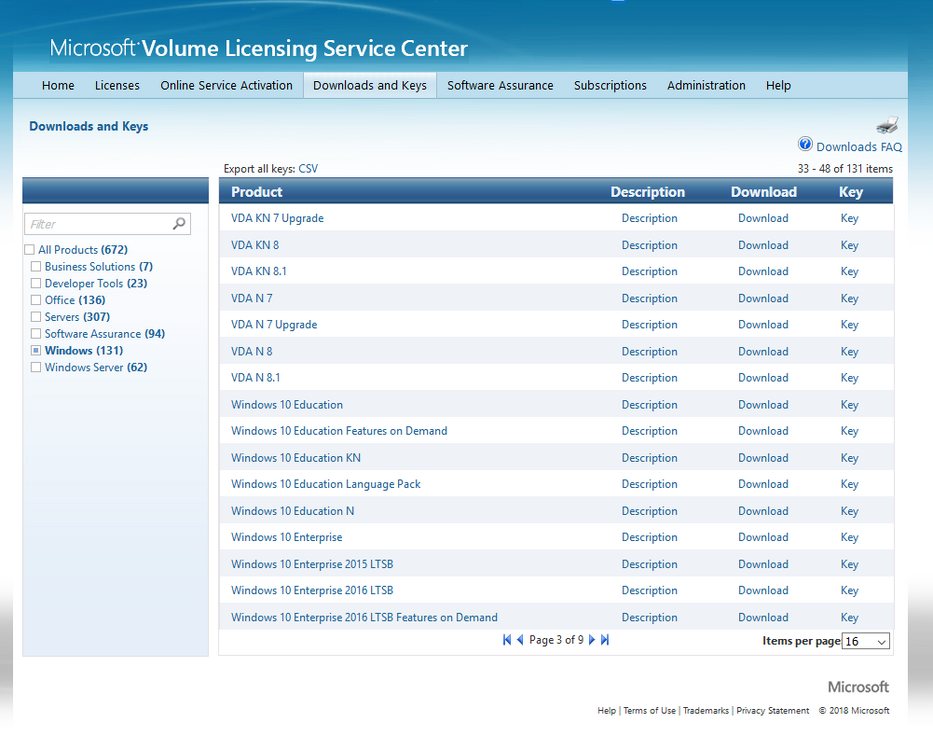Click Download for VDA N 7 Upgrade

tap(763, 324)
